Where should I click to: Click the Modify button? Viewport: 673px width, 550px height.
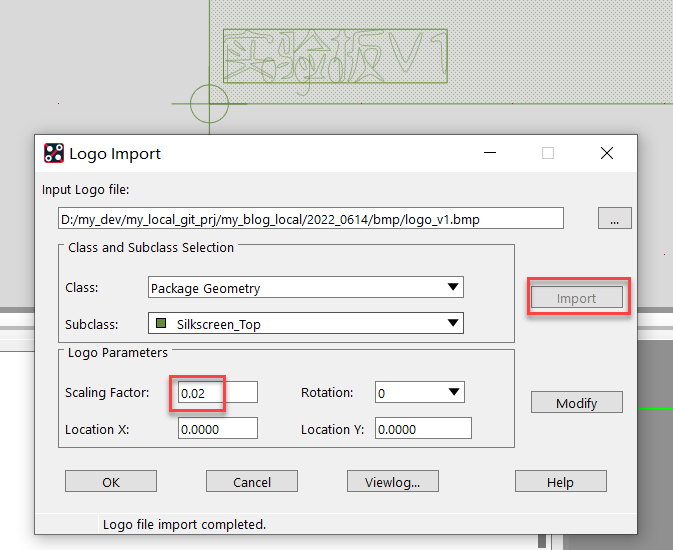click(x=576, y=403)
